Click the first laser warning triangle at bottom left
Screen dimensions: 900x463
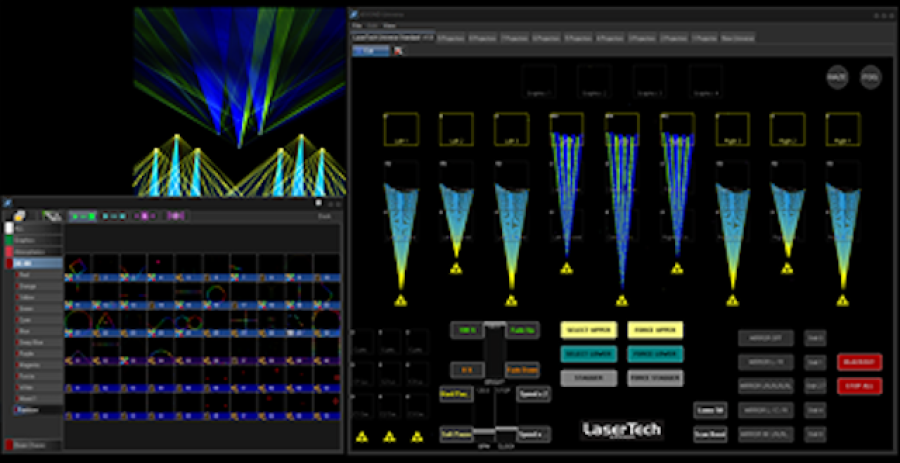[364, 436]
